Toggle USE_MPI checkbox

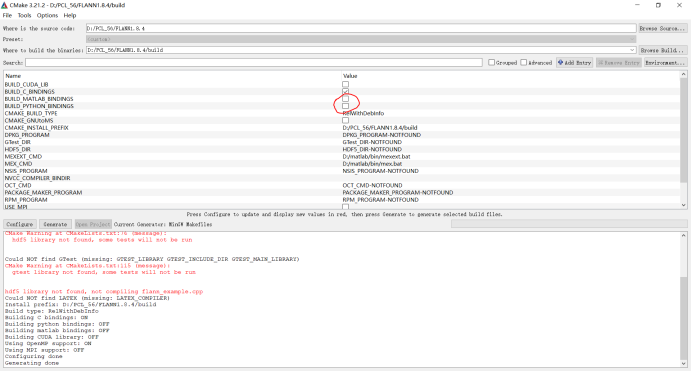[x=346, y=206]
